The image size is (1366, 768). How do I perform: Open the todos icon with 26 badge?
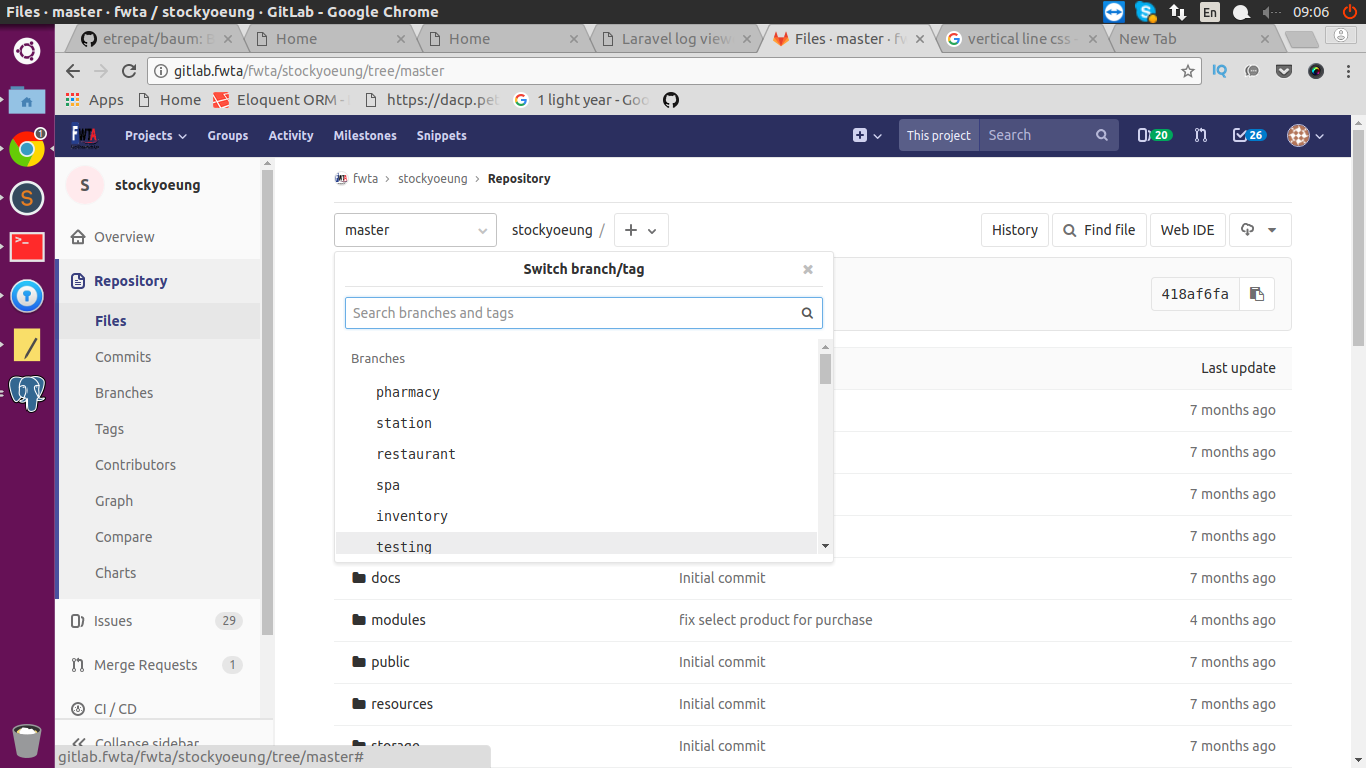click(1249, 135)
